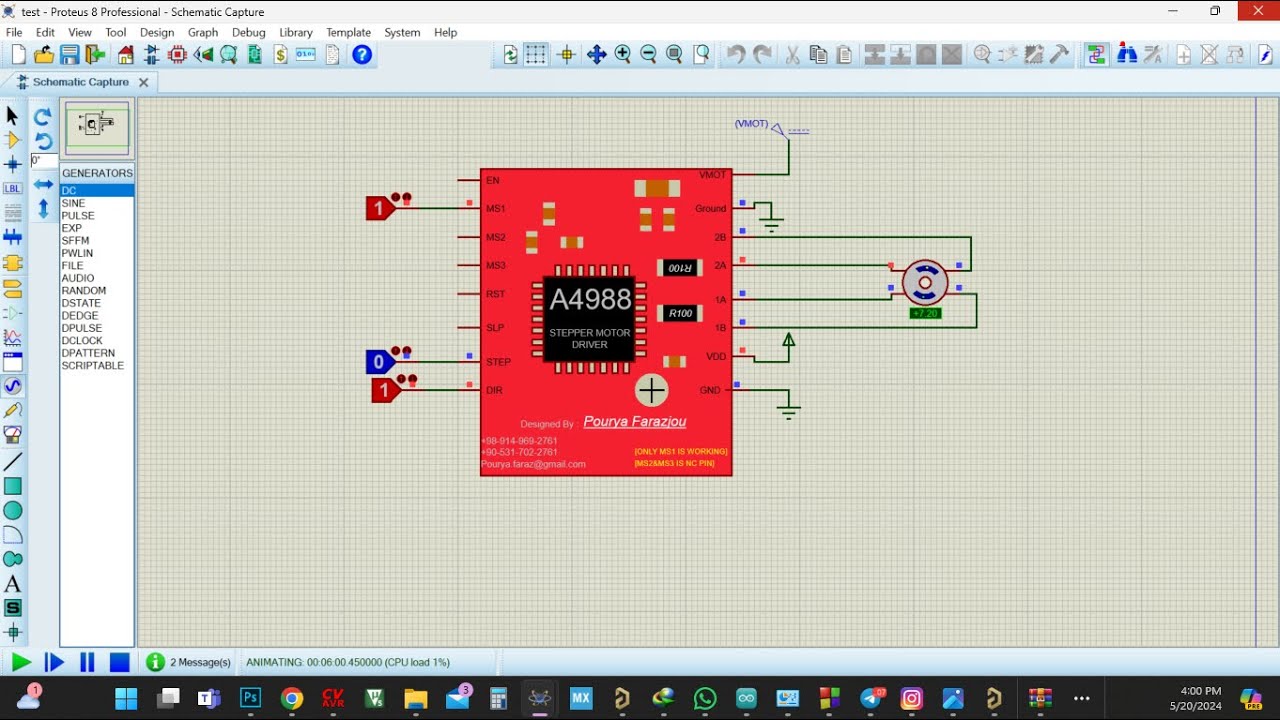Open WhatsApp from the taskbar

705,698
